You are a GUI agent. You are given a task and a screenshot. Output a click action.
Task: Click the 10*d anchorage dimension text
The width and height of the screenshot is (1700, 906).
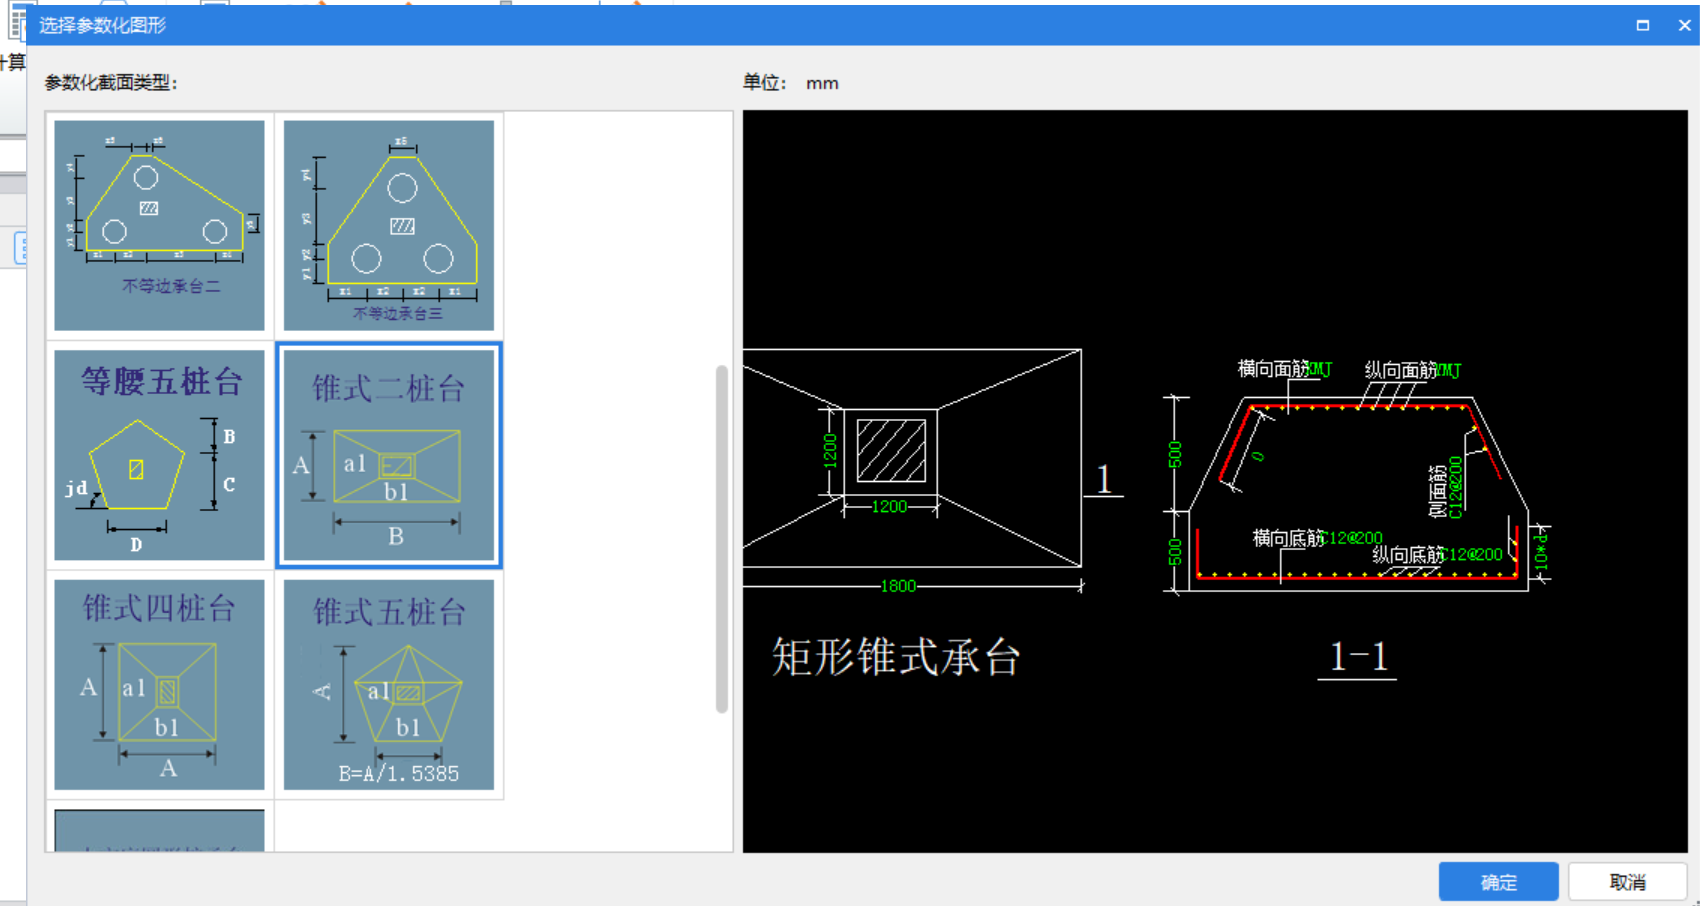[x=1541, y=553]
